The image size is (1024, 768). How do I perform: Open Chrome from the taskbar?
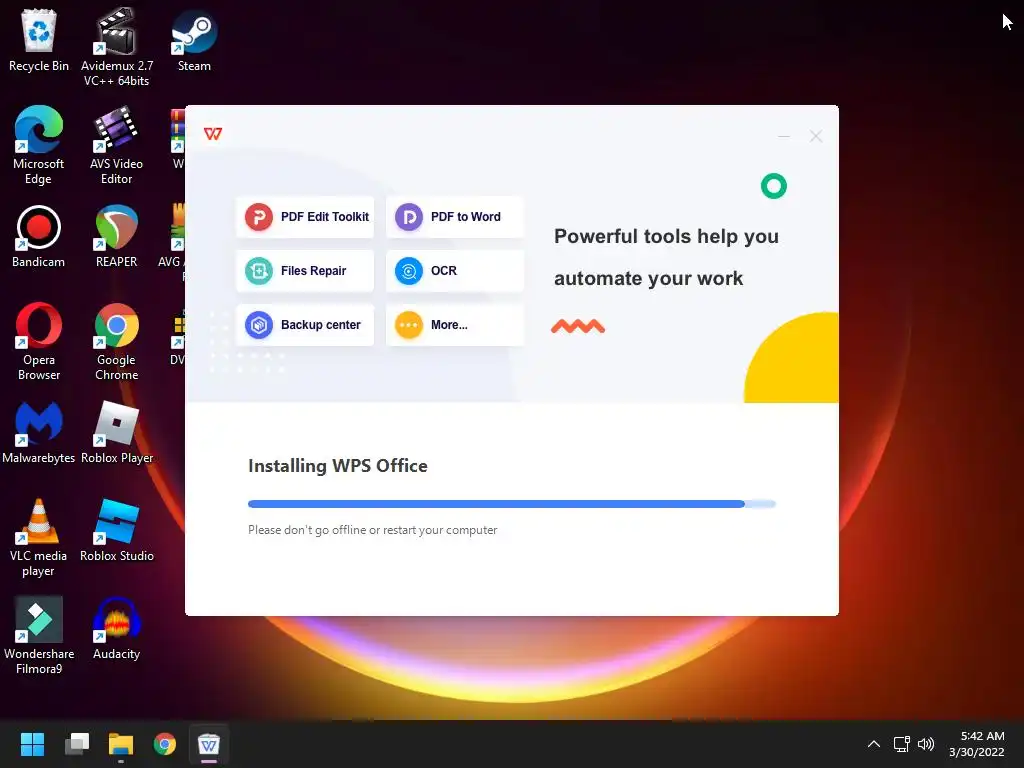165,744
